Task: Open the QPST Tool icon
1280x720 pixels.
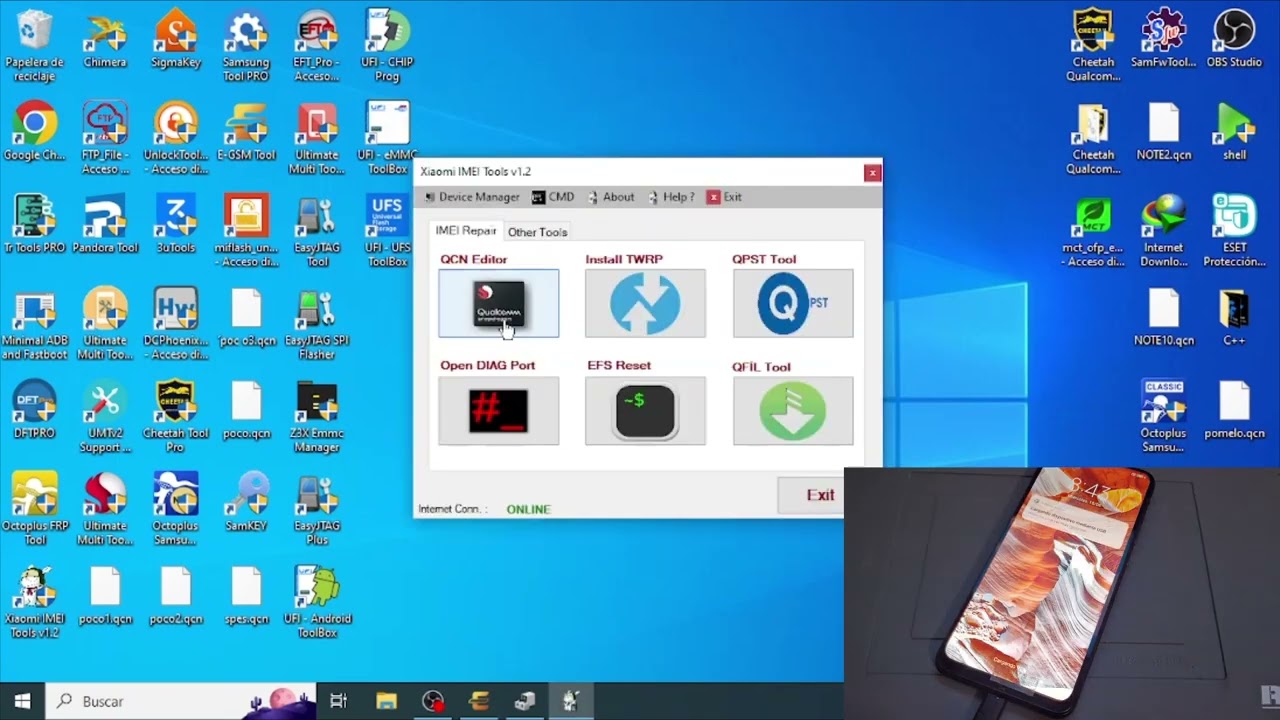Action: 793,303
